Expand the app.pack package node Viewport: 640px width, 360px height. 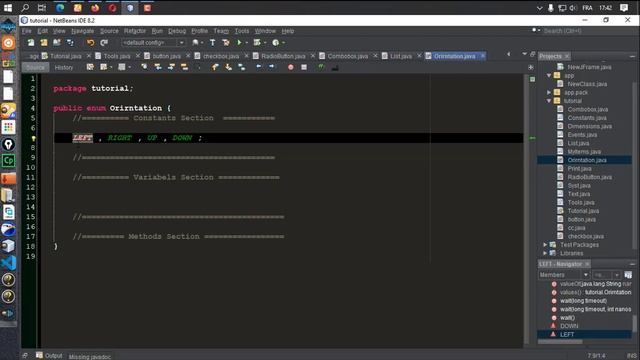point(549,92)
